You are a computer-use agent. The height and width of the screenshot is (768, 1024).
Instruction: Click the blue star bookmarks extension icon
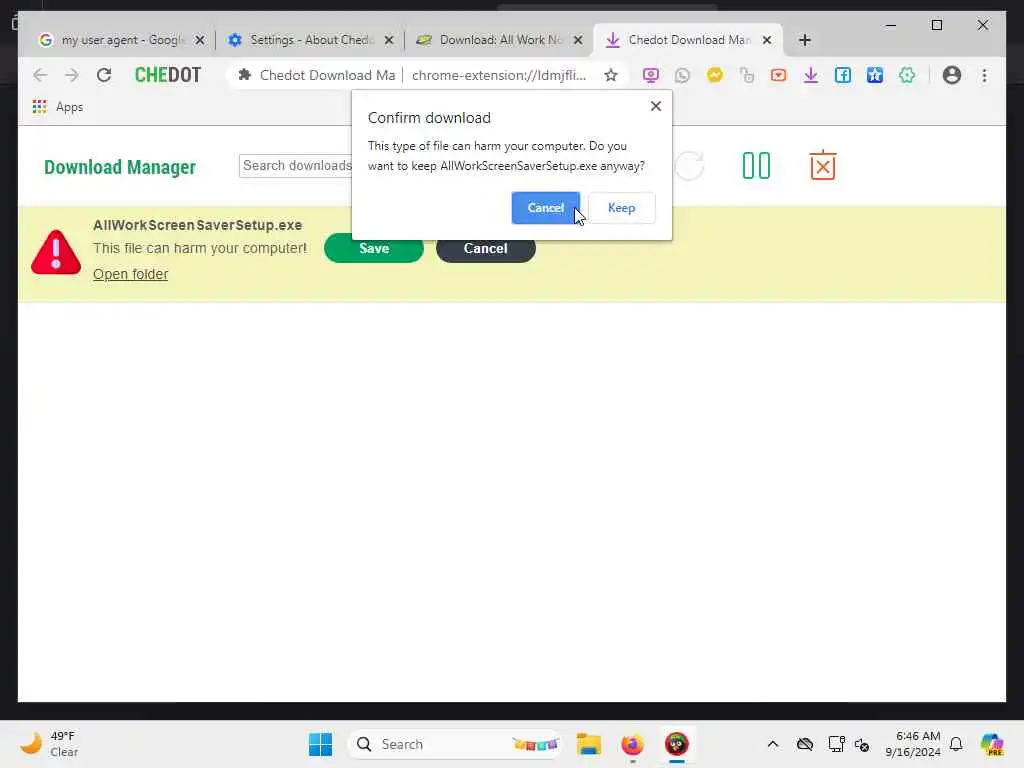[x=874, y=75]
